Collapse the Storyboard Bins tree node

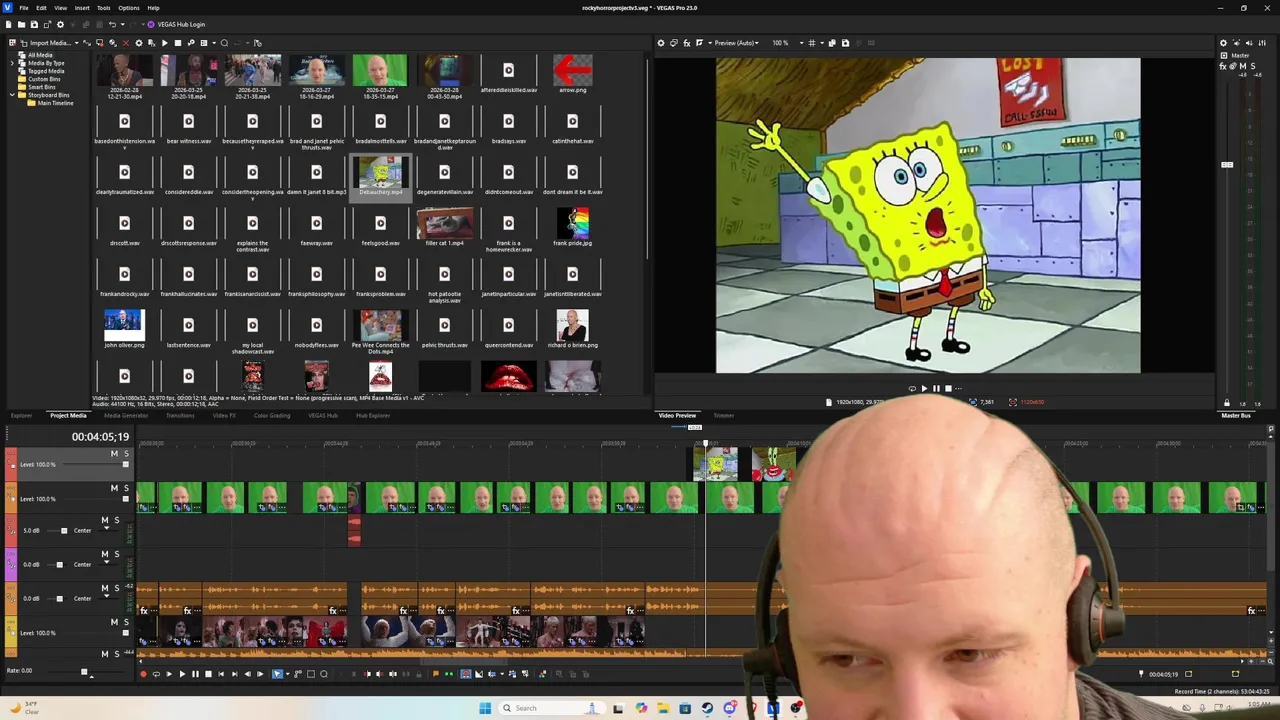tap(12, 95)
